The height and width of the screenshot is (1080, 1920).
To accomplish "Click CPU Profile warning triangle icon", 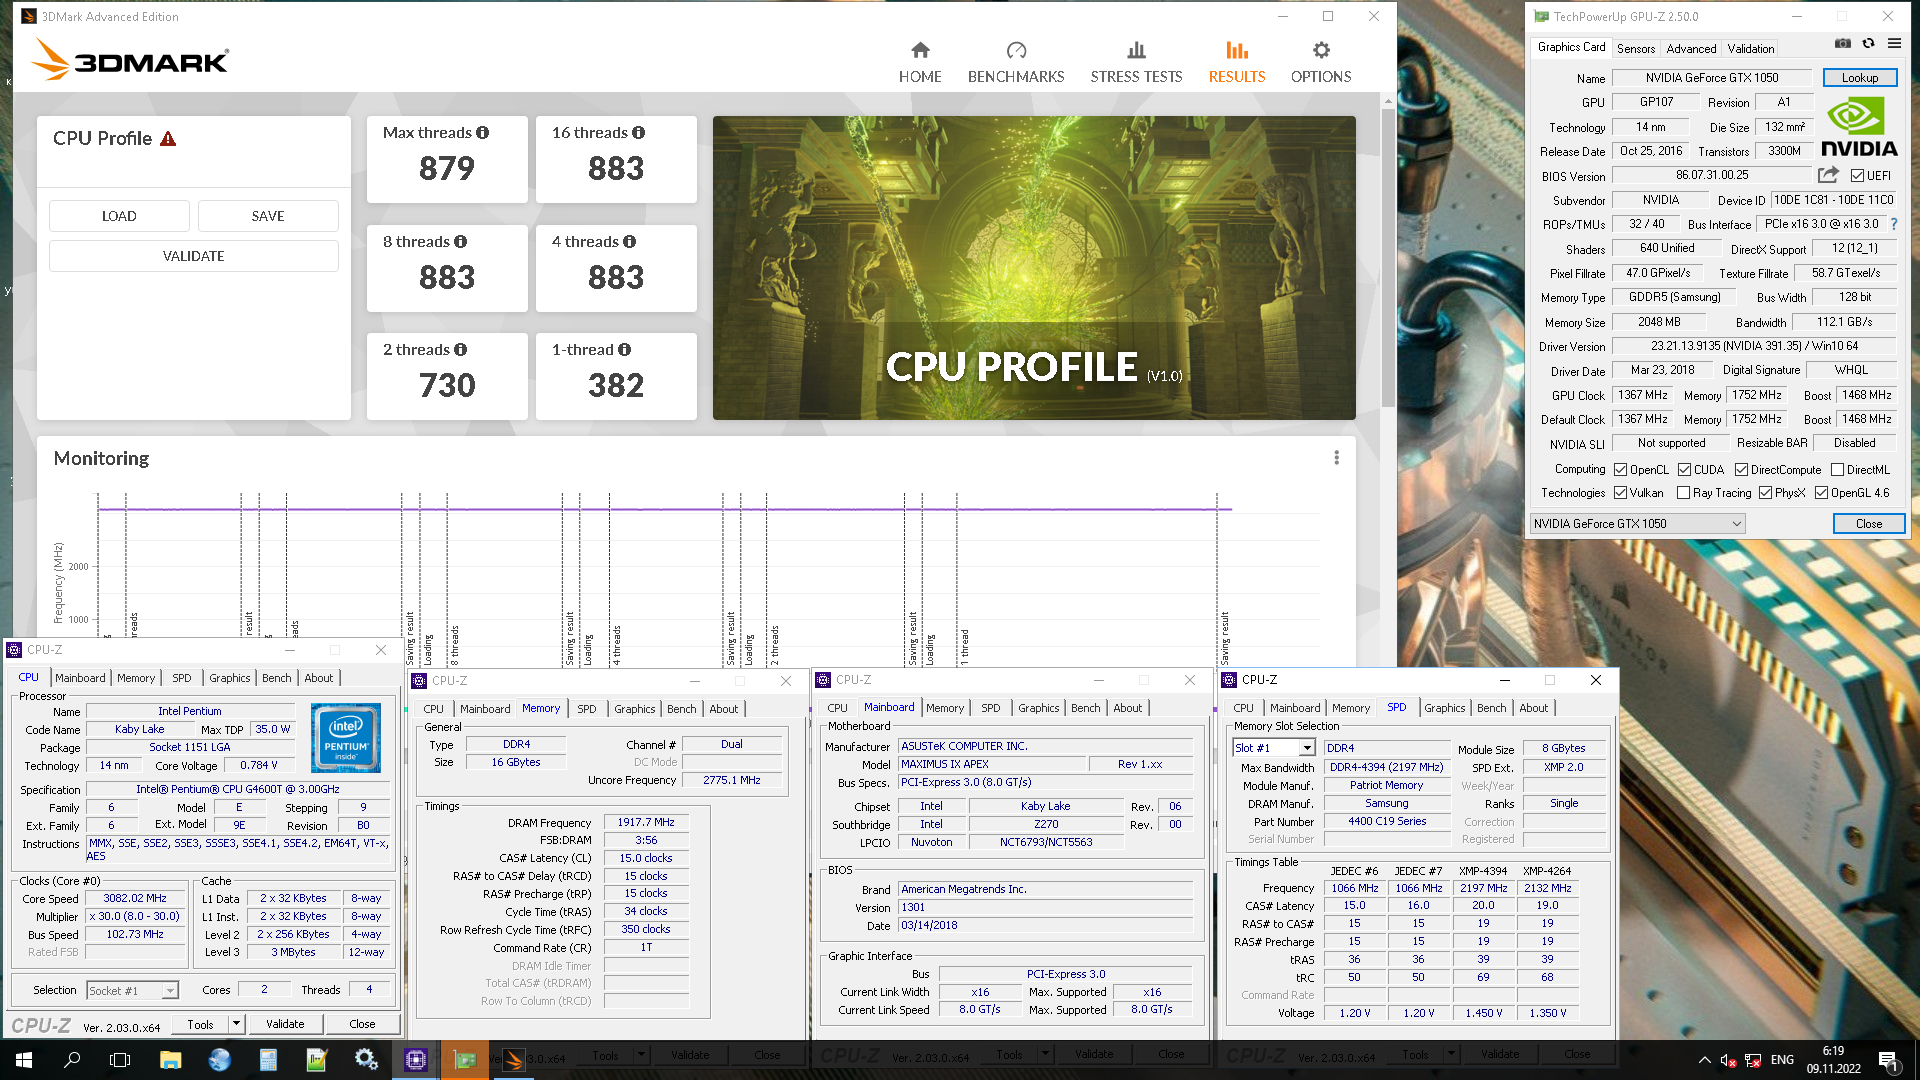I will [168, 139].
